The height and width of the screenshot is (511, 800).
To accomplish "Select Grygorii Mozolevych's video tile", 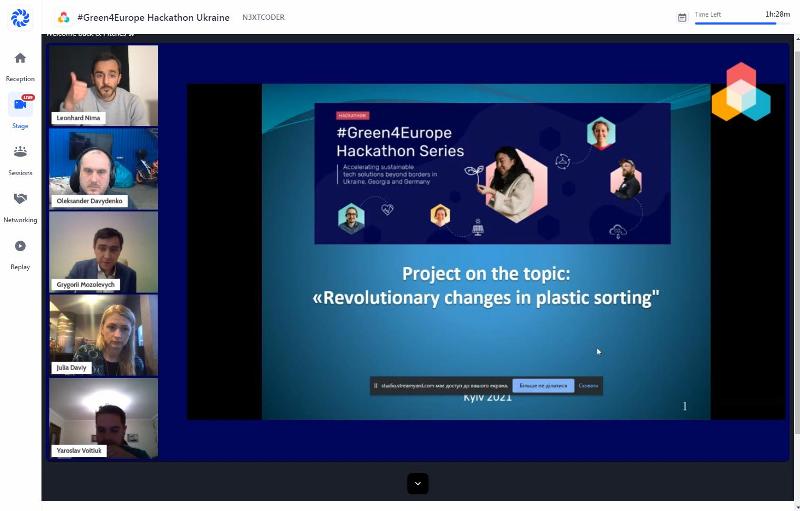I will pyautogui.click(x=104, y=252).
